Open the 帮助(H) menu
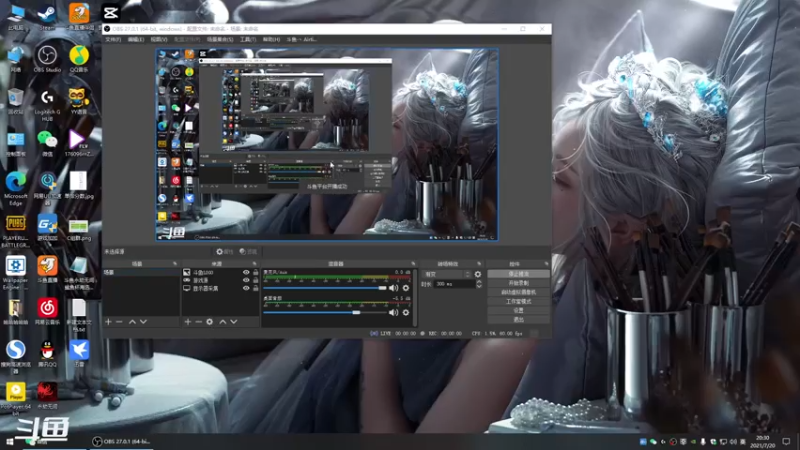 coord(271,39)
